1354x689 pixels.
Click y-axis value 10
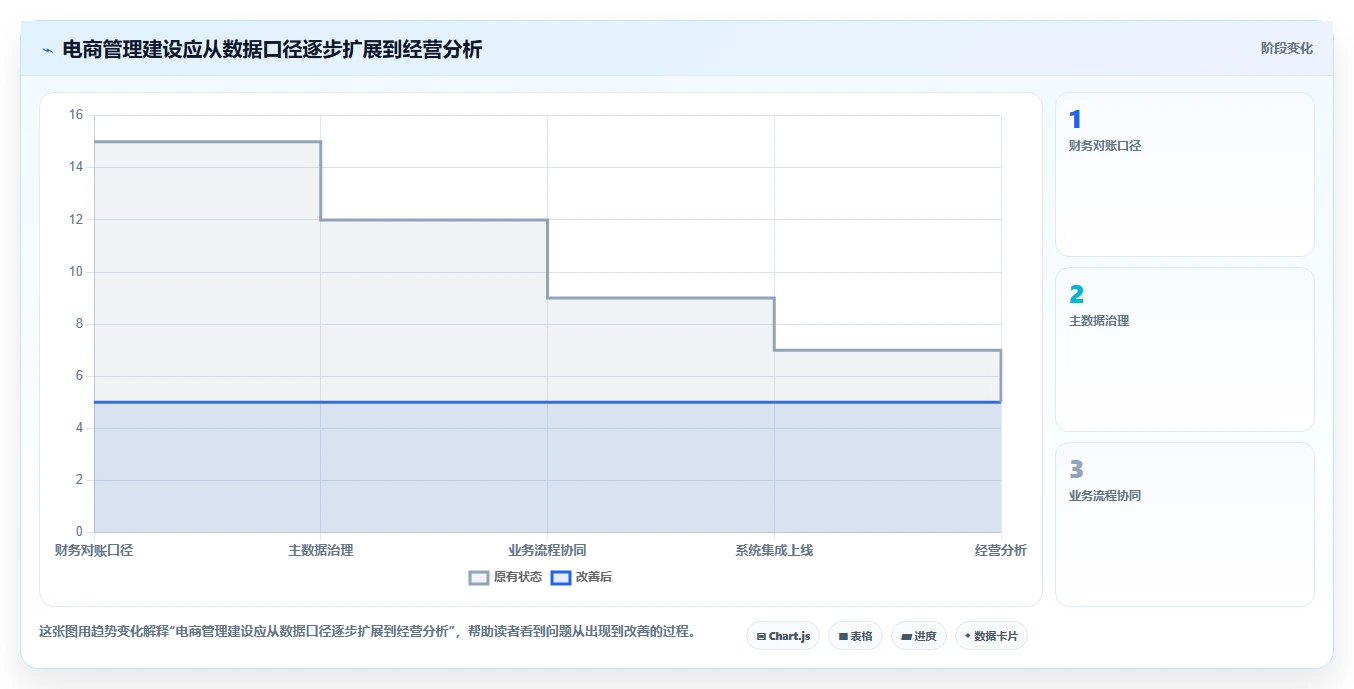[x=76, y=272]
